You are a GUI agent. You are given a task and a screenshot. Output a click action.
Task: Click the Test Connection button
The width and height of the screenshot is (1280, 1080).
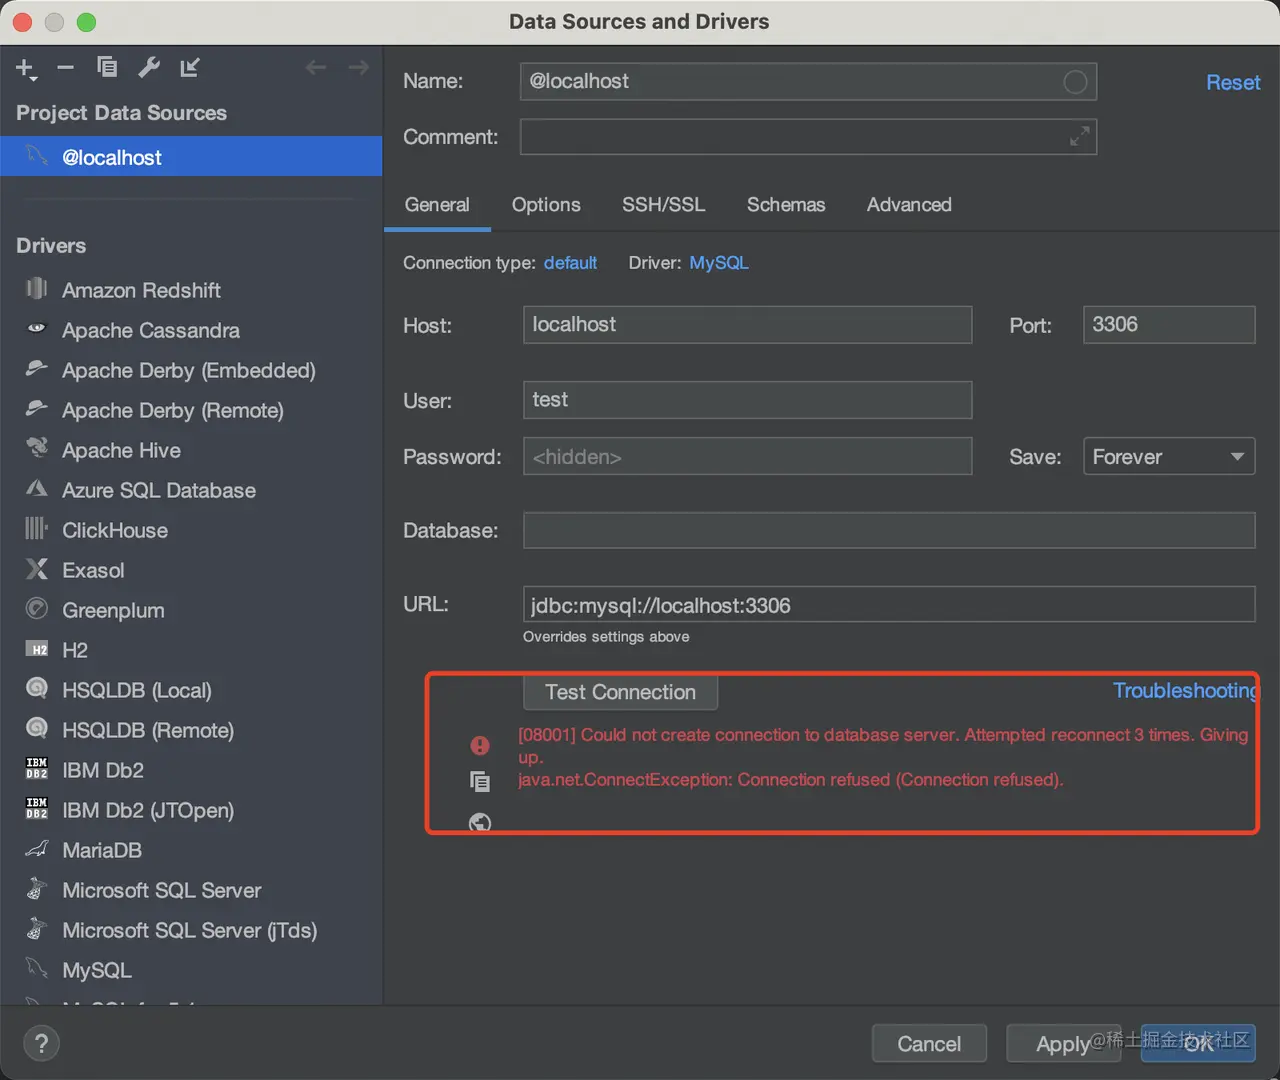620,692
